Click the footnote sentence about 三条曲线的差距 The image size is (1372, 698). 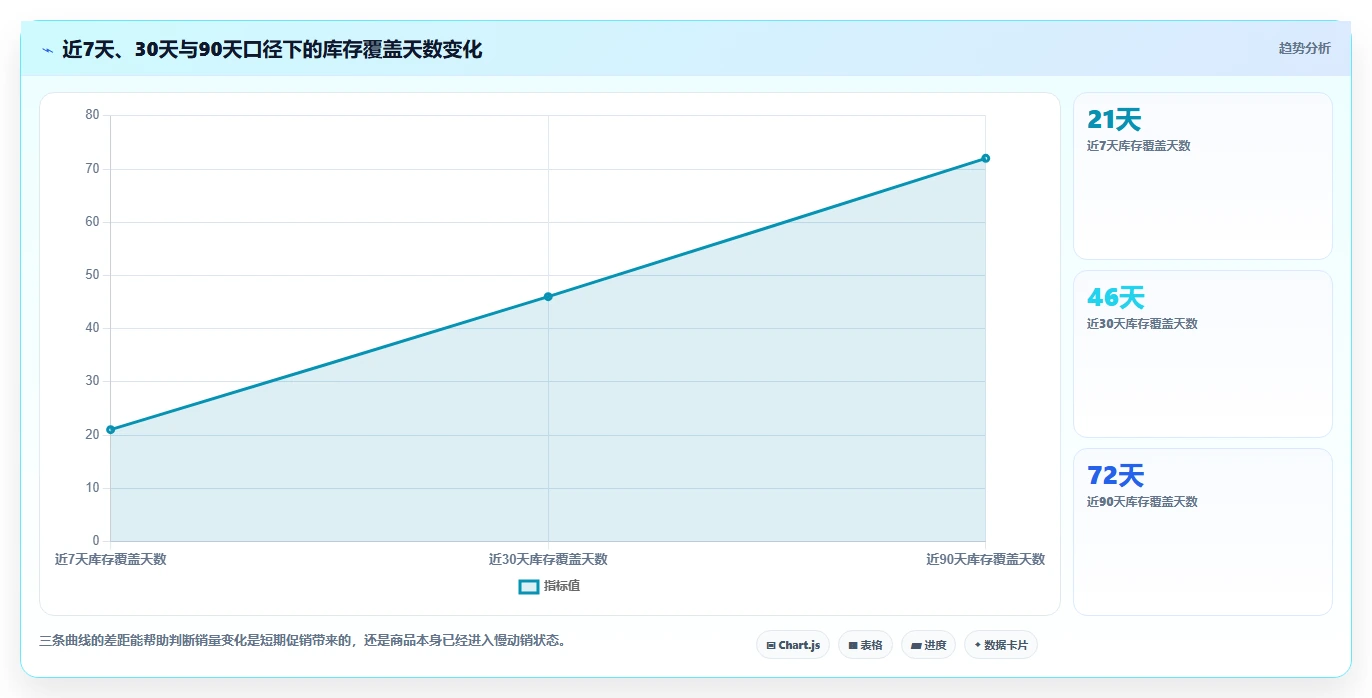304,641
